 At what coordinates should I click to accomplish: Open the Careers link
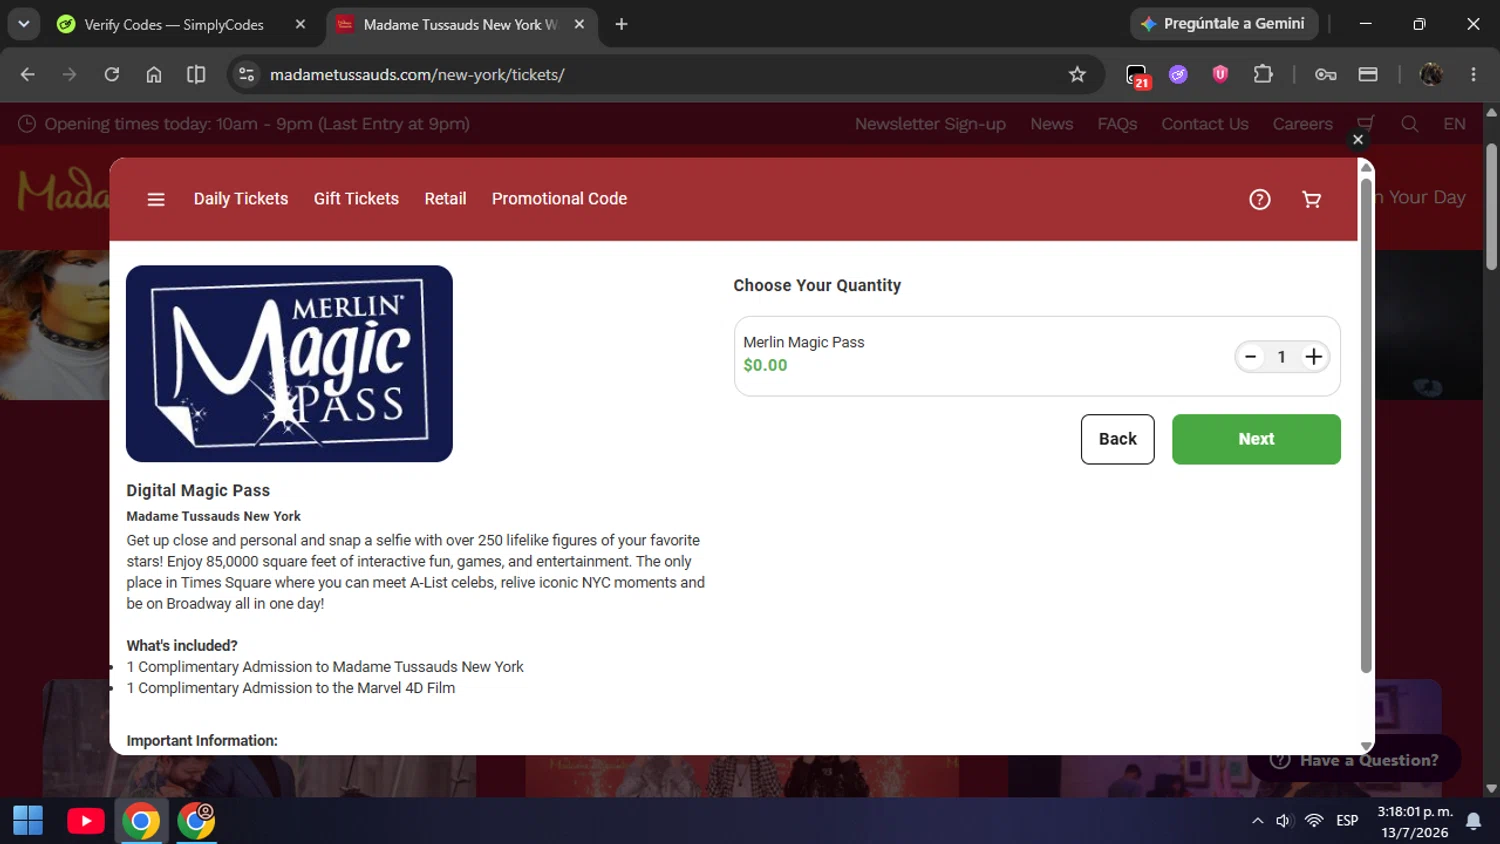coord(1302,124)
